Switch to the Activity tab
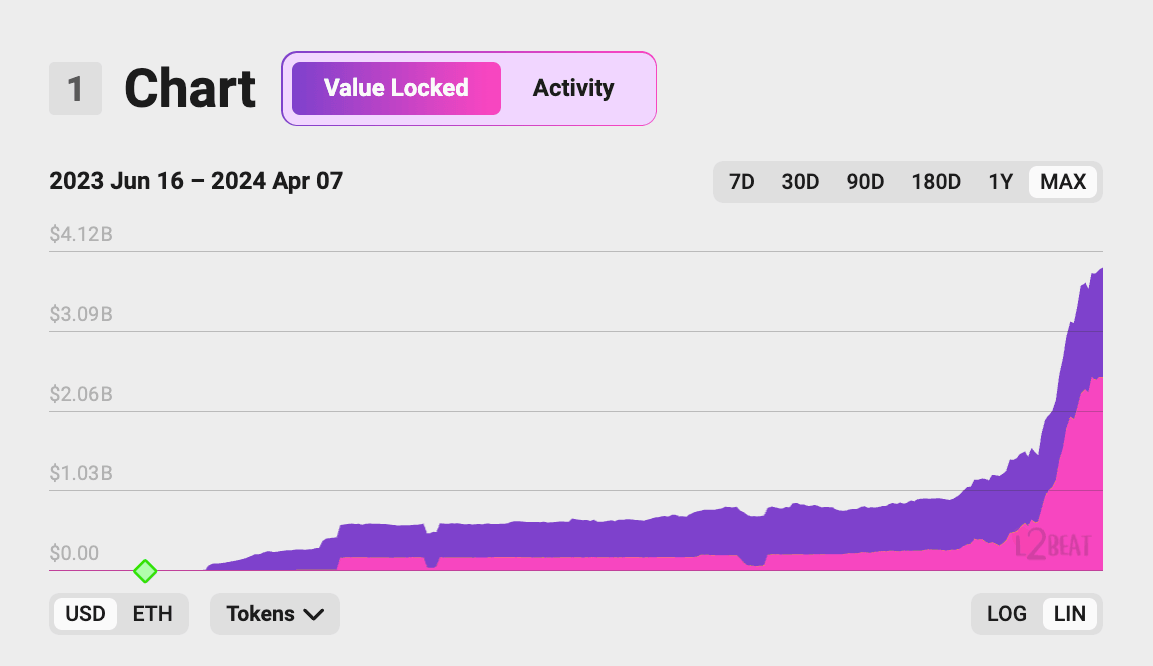Screen dimensions: 1153x666 (573, 88)
